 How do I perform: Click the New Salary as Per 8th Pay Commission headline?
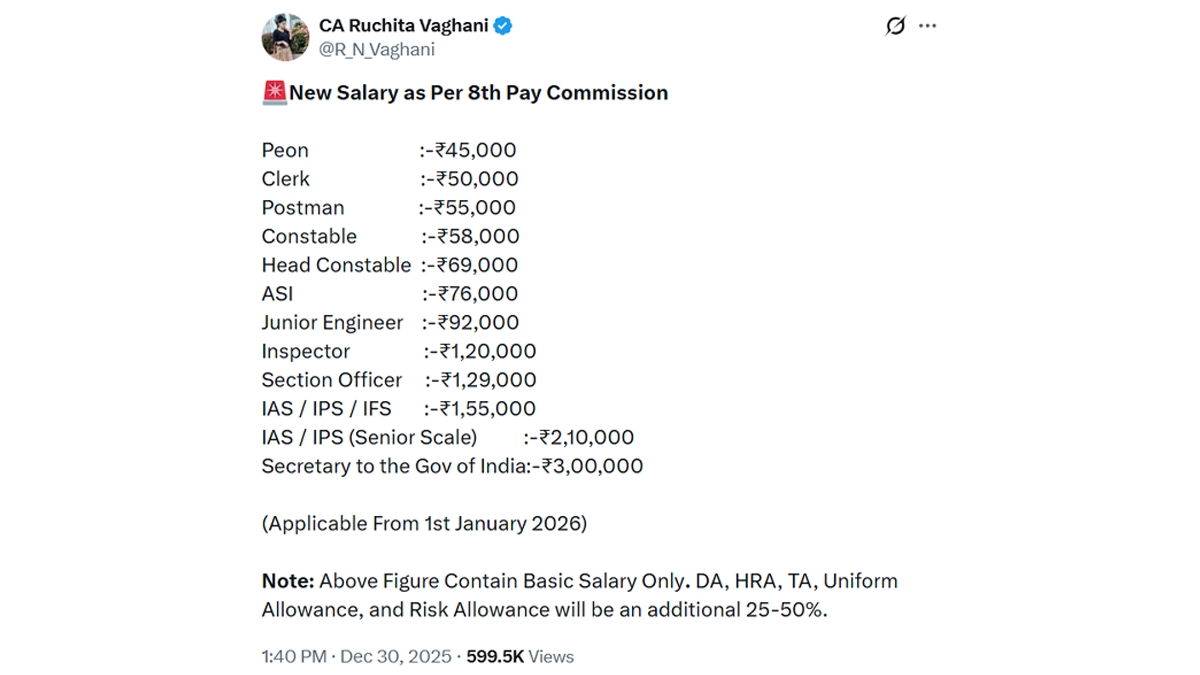click(478, 93)
